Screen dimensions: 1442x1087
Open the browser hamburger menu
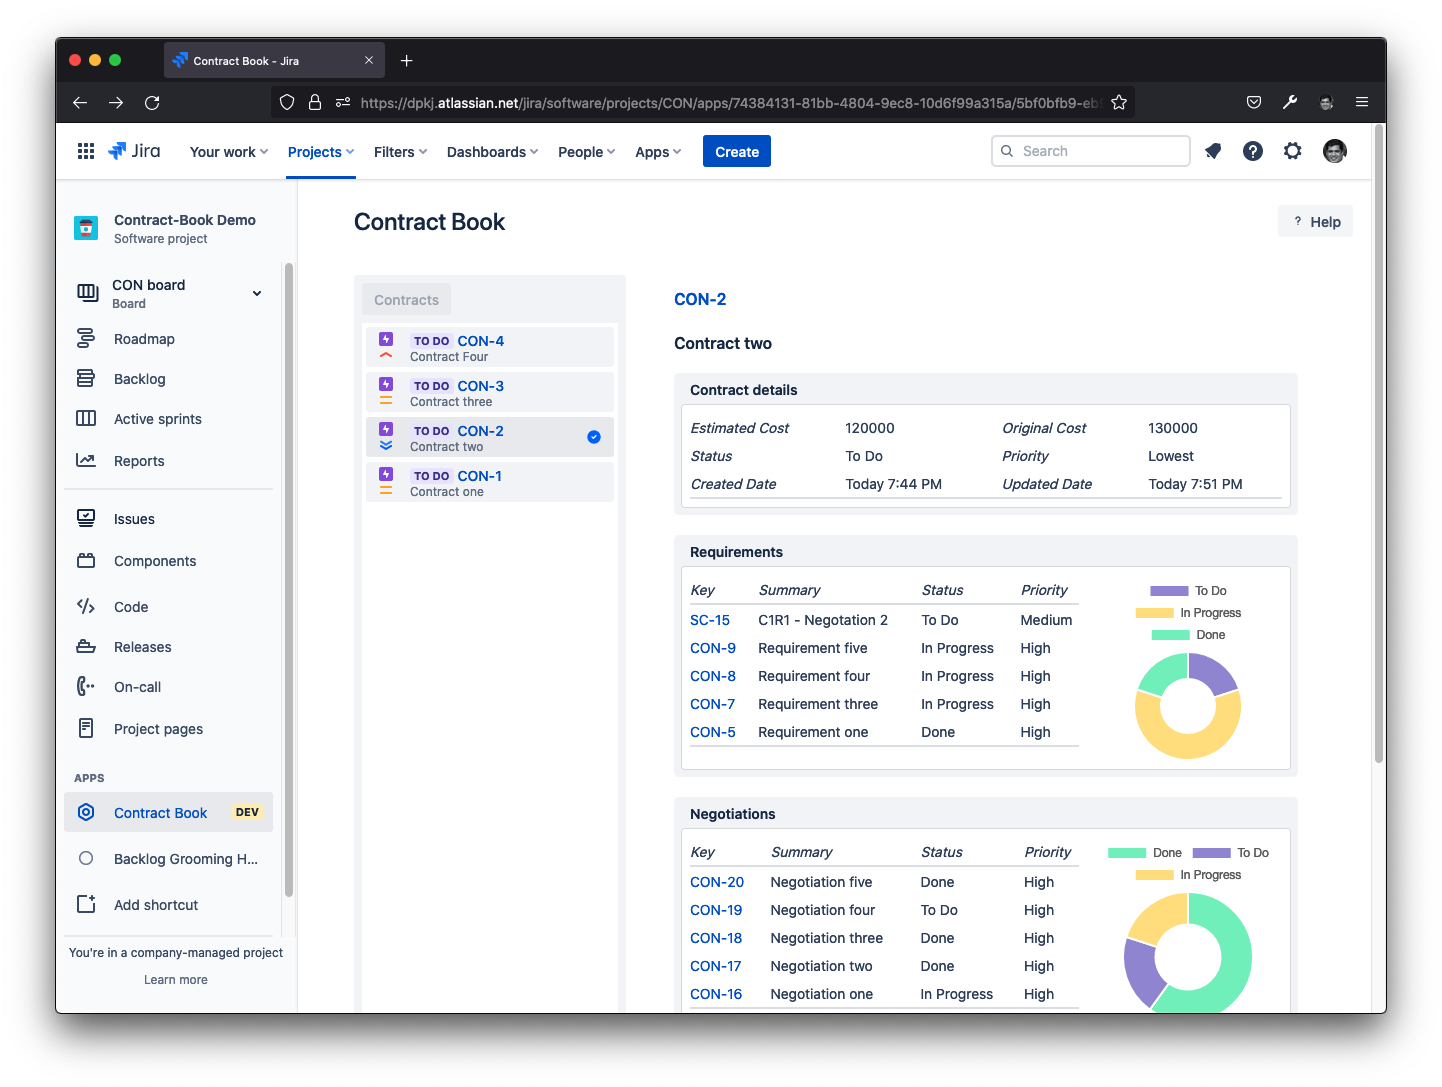pyautogui.click(x=1362, y=102)
